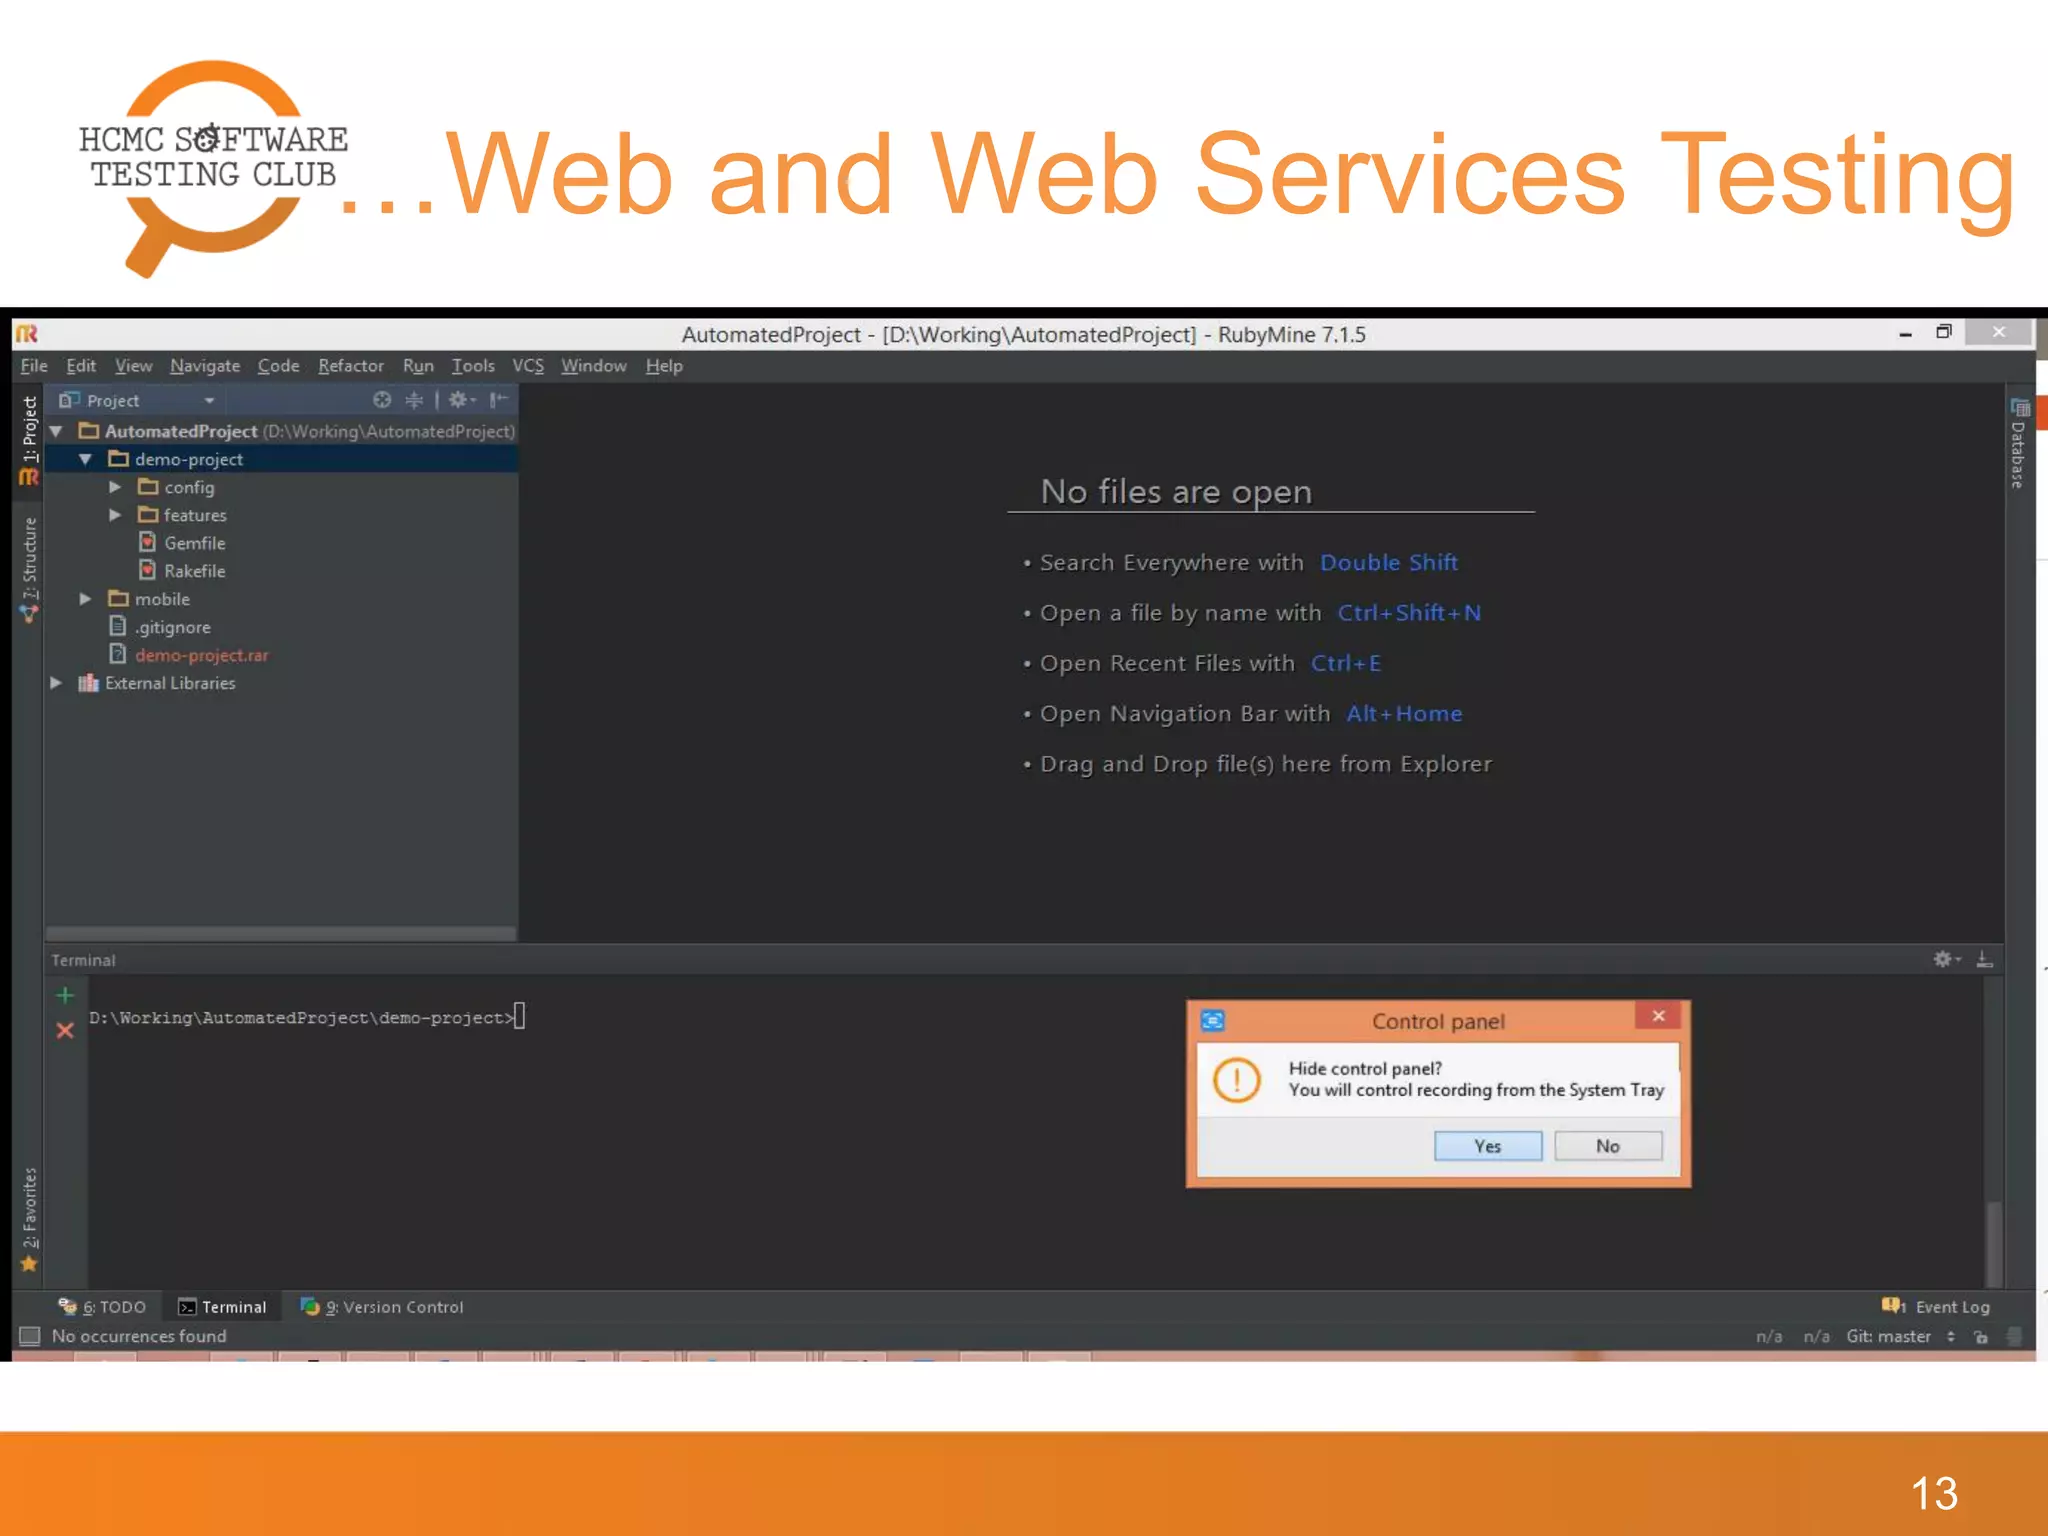Click the Terminal panel hide icon
The height and width of the screenshot is (1536, 2048).
coord(1985,959)
